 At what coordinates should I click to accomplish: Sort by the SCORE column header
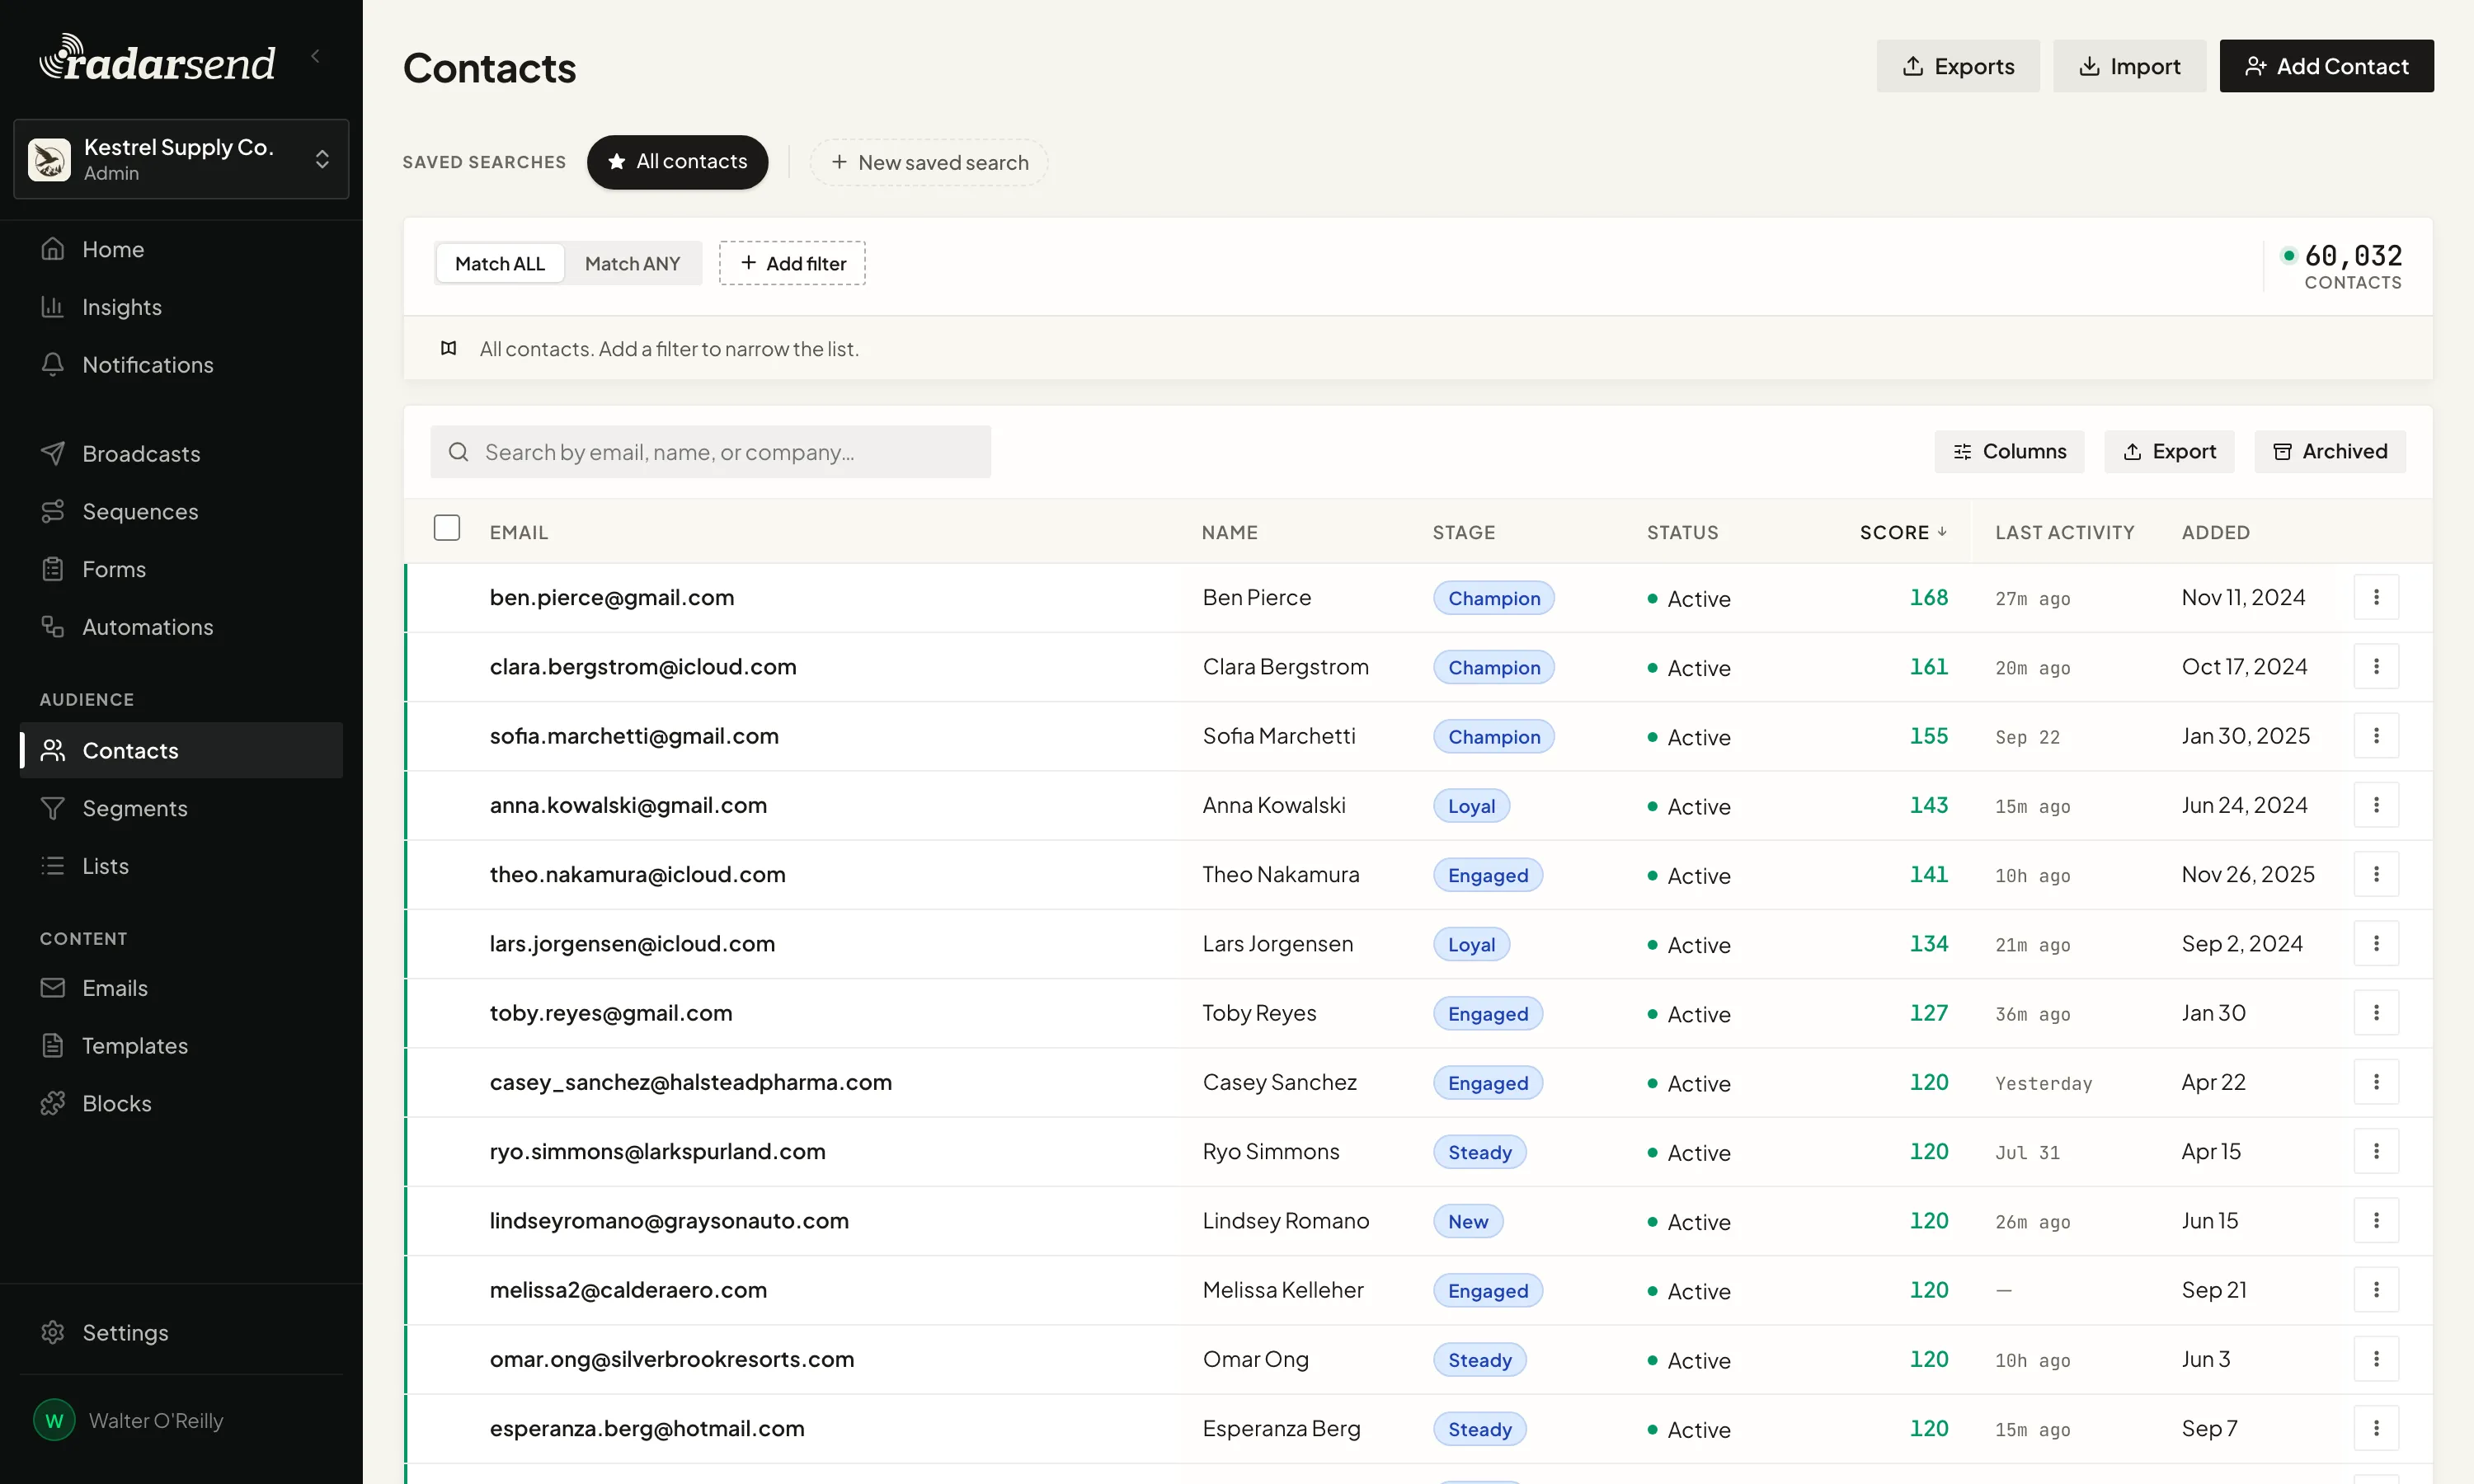[1904, 533]
